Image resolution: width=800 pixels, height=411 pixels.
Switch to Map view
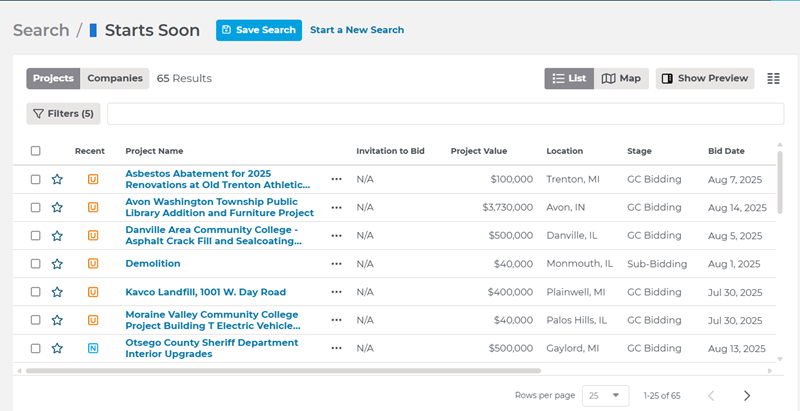pyautogui.click(x=621, y=79)
